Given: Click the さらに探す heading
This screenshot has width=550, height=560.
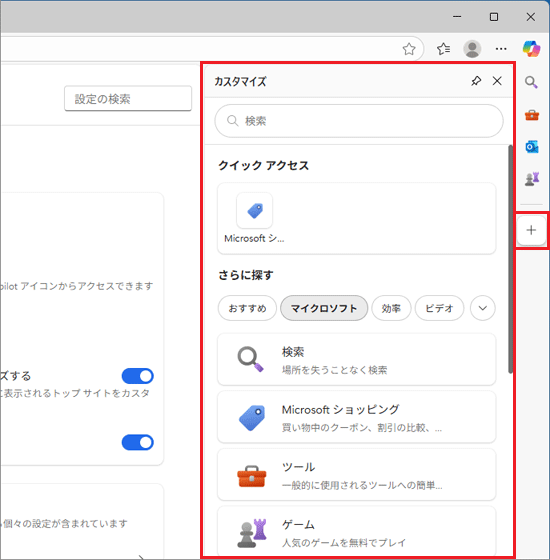Looking at the screenshot, I should (x=246, y=275).
